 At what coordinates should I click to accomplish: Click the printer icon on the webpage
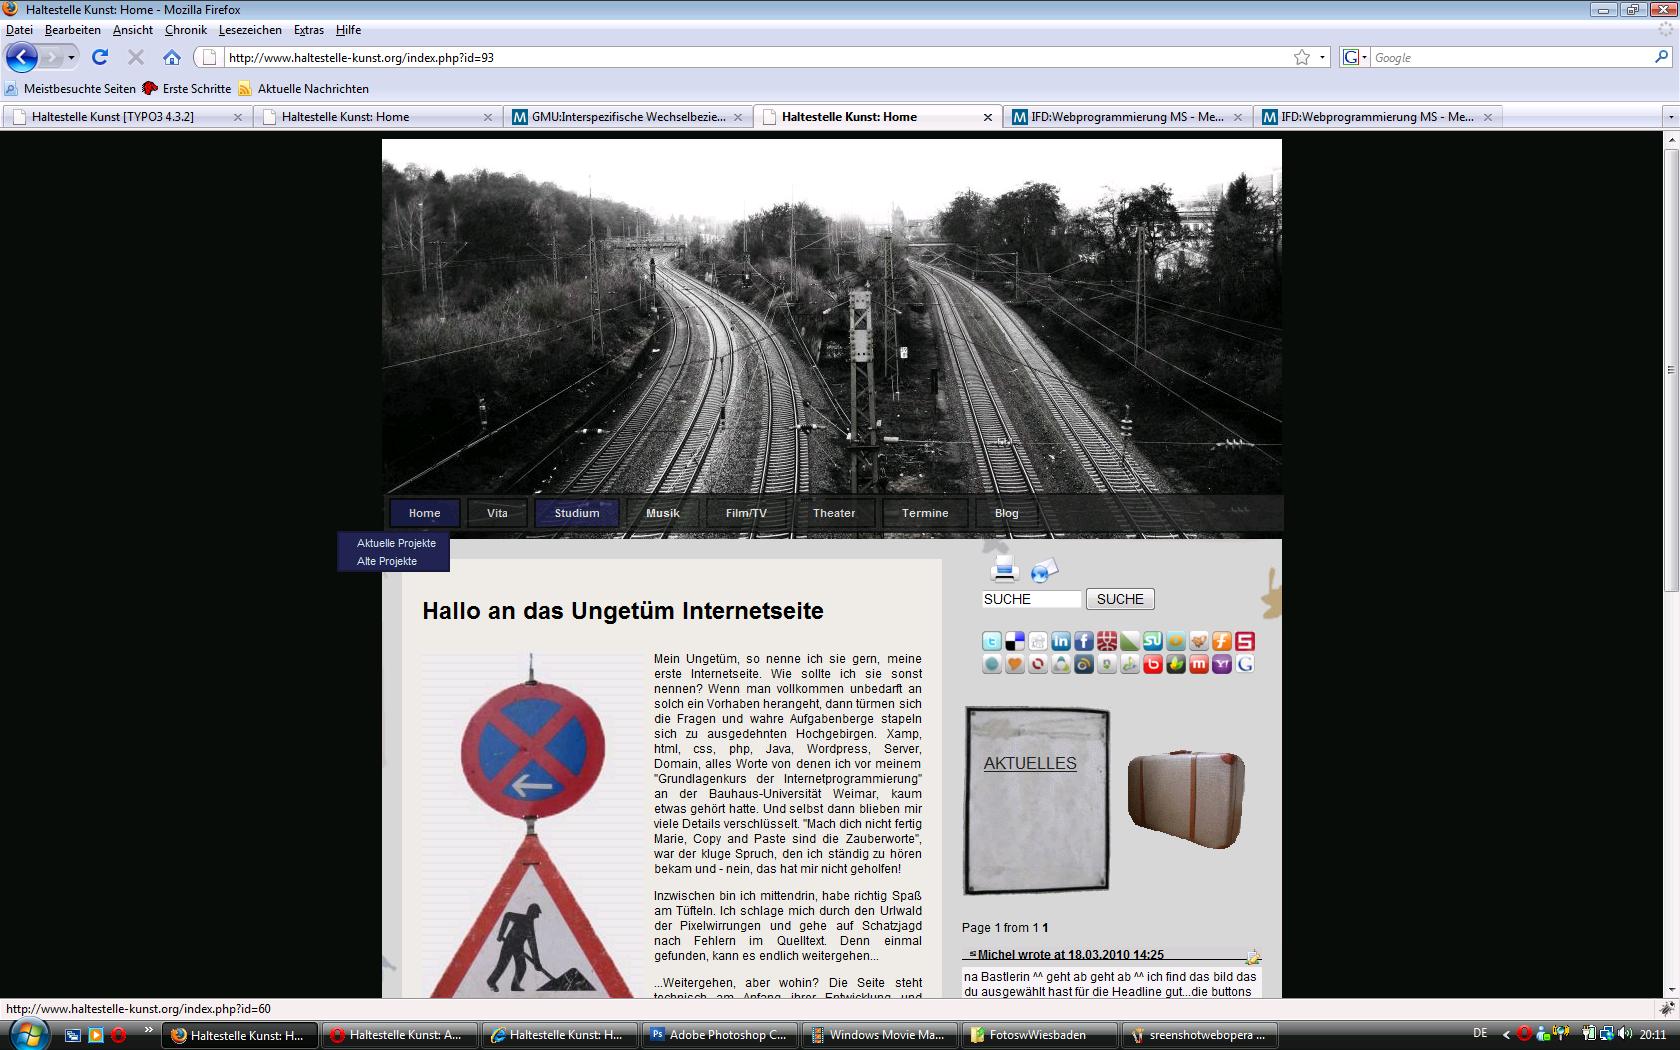point(1004,570)
